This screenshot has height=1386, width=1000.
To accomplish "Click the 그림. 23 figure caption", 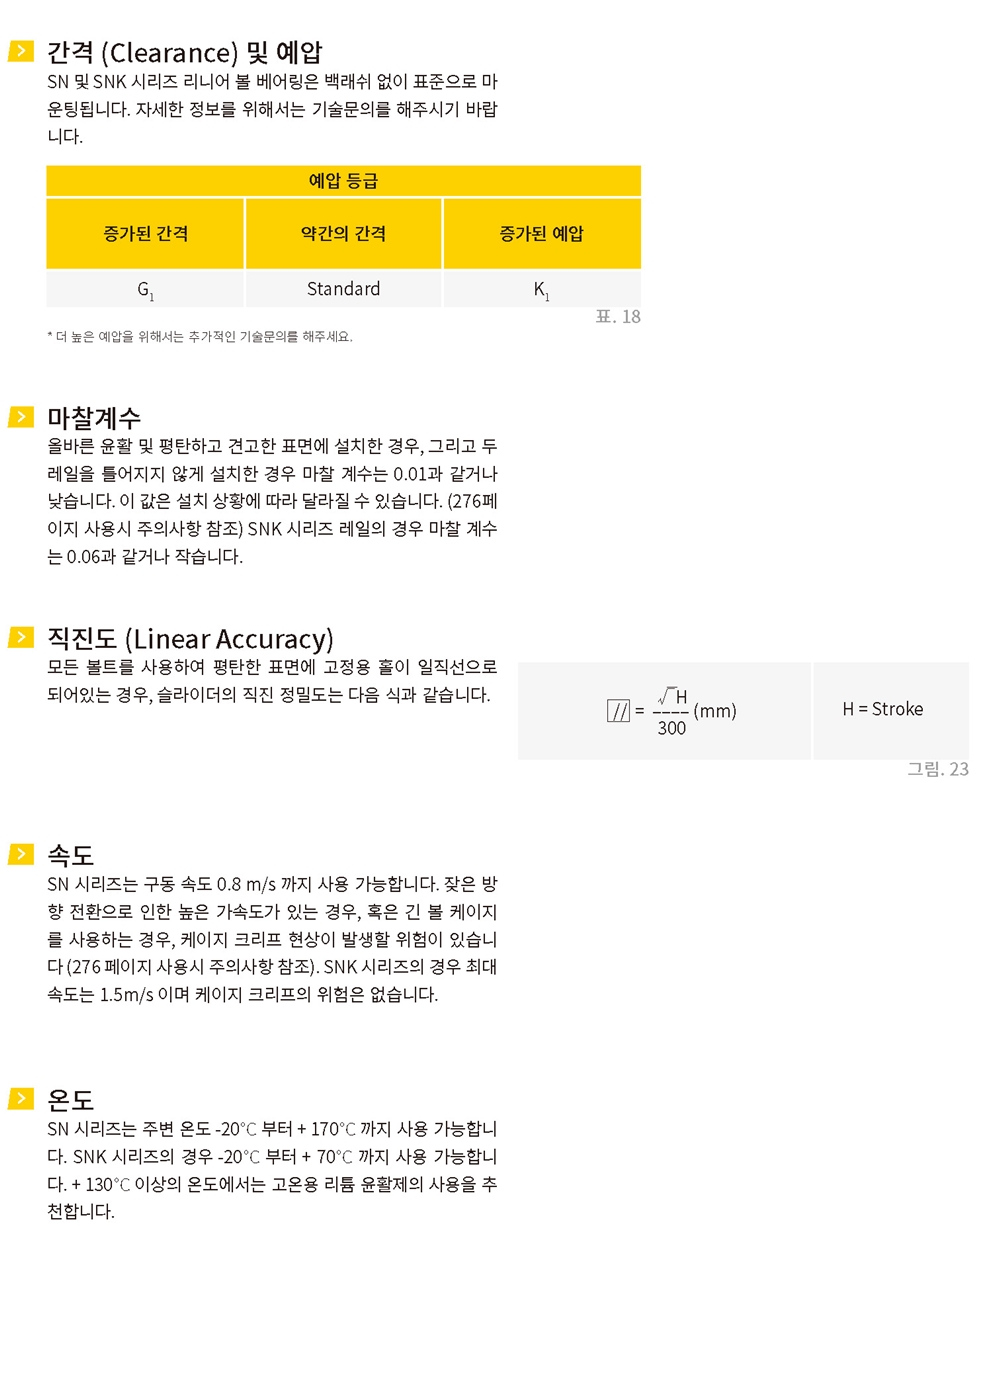I will point(937,769).
